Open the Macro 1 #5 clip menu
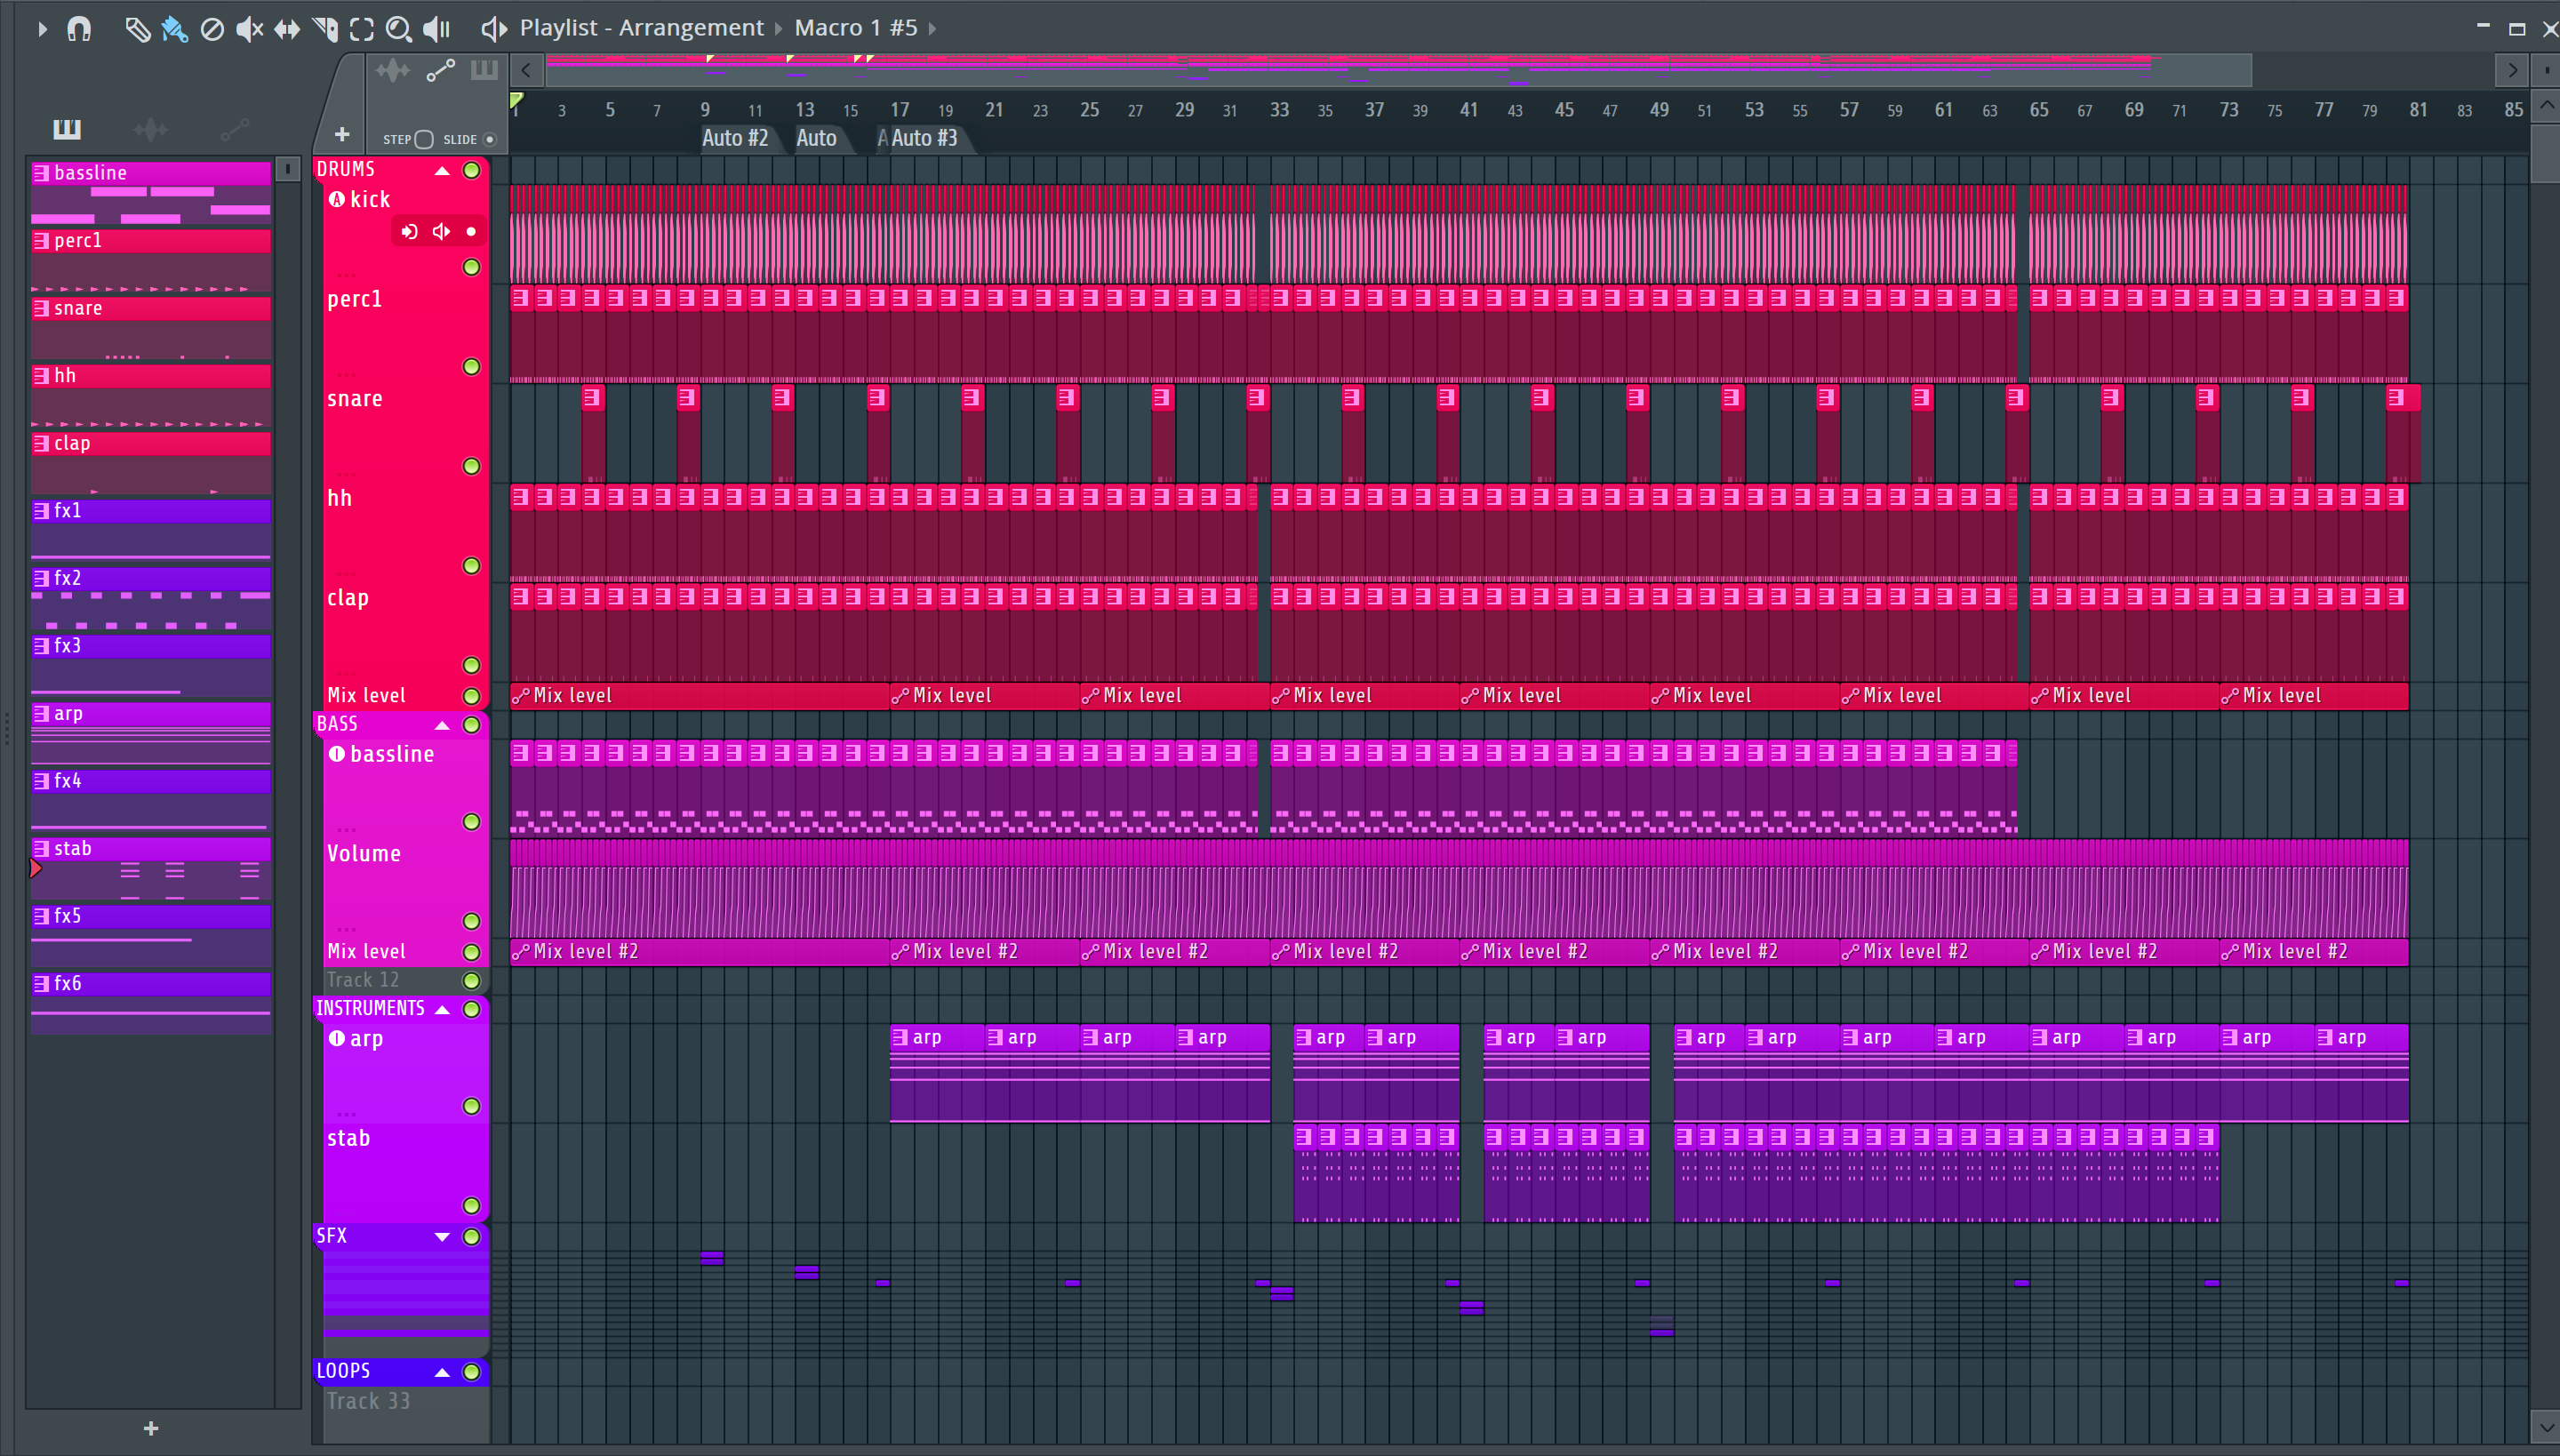Image resolution: width=2560 pixels, height=1456 pixels. point(856,28)
